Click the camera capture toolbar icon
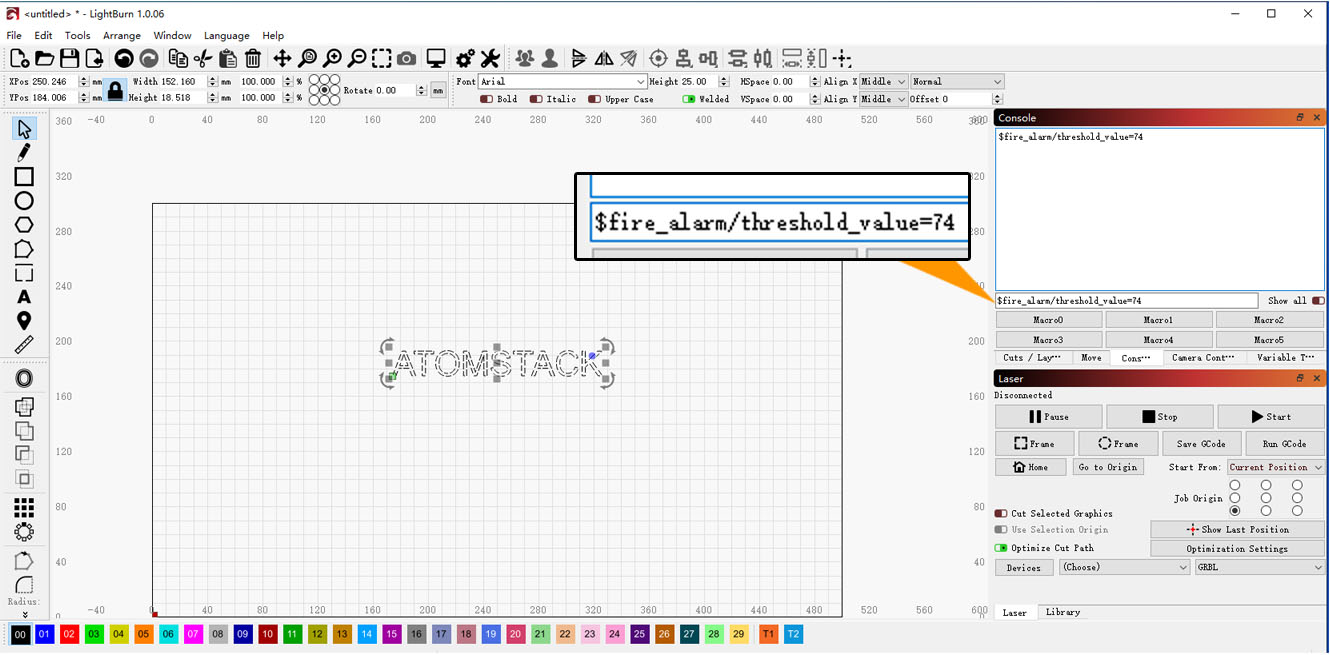Screen dimensions: 1330x655 (x=406, y=59)
